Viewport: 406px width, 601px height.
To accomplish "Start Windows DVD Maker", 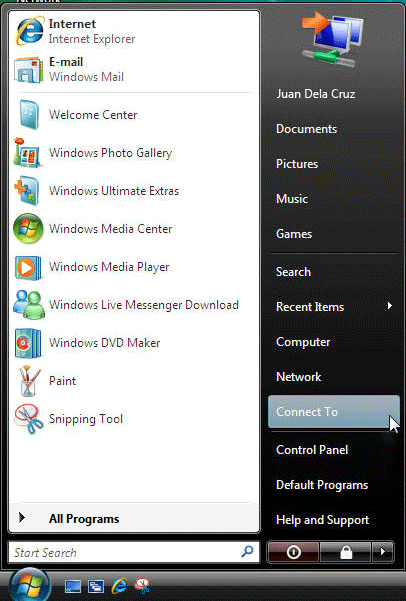I will click(x=133, y=343).
